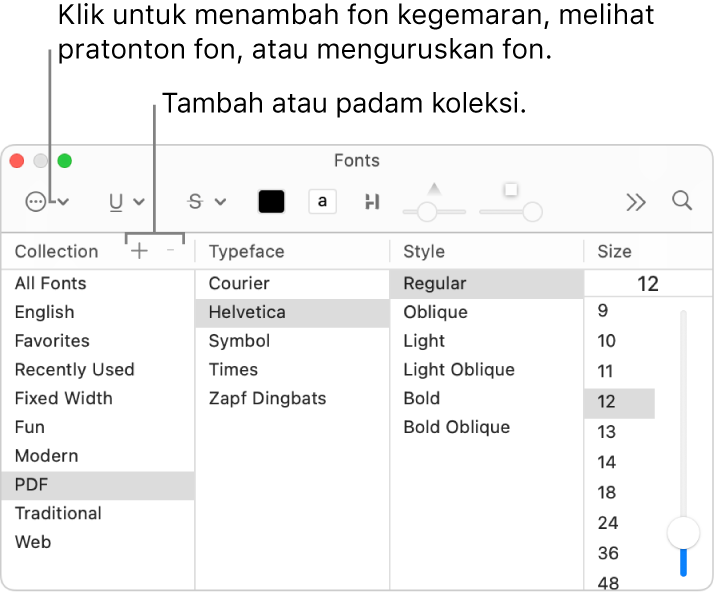This screenshot has width=716, height=593.
Task: Click the Collection column header
Action: tap(57, 252)
